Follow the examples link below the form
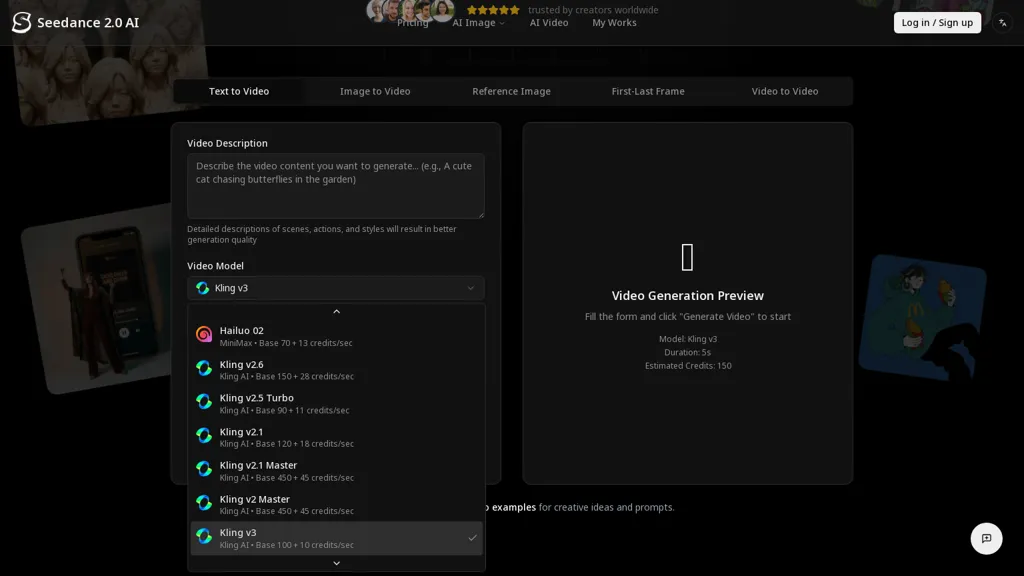This screenshot has height=576, width=1024. (x=513, y=507)
